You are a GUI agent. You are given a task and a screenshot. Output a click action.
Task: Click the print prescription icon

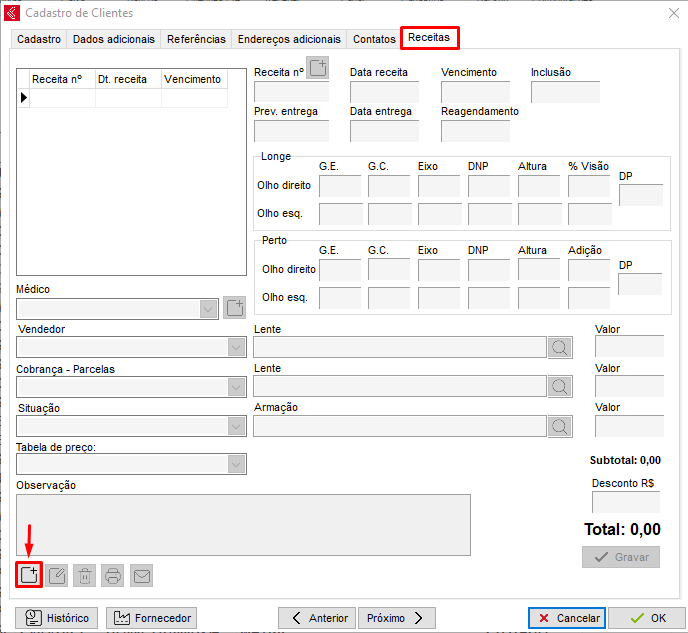point(114,575)
